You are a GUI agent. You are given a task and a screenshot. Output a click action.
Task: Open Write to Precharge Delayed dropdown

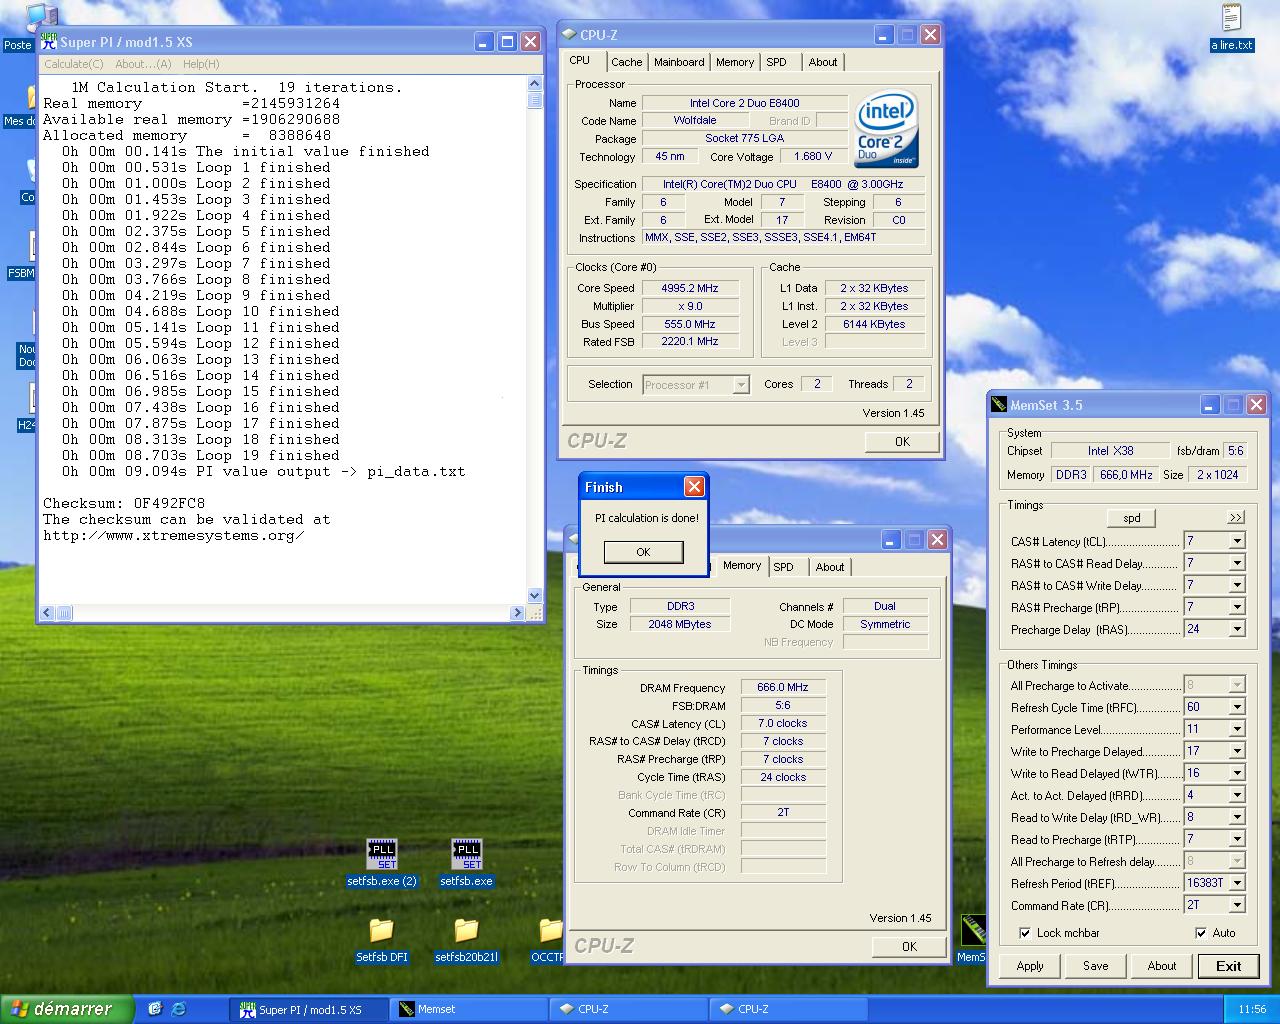click(1237, 751)
